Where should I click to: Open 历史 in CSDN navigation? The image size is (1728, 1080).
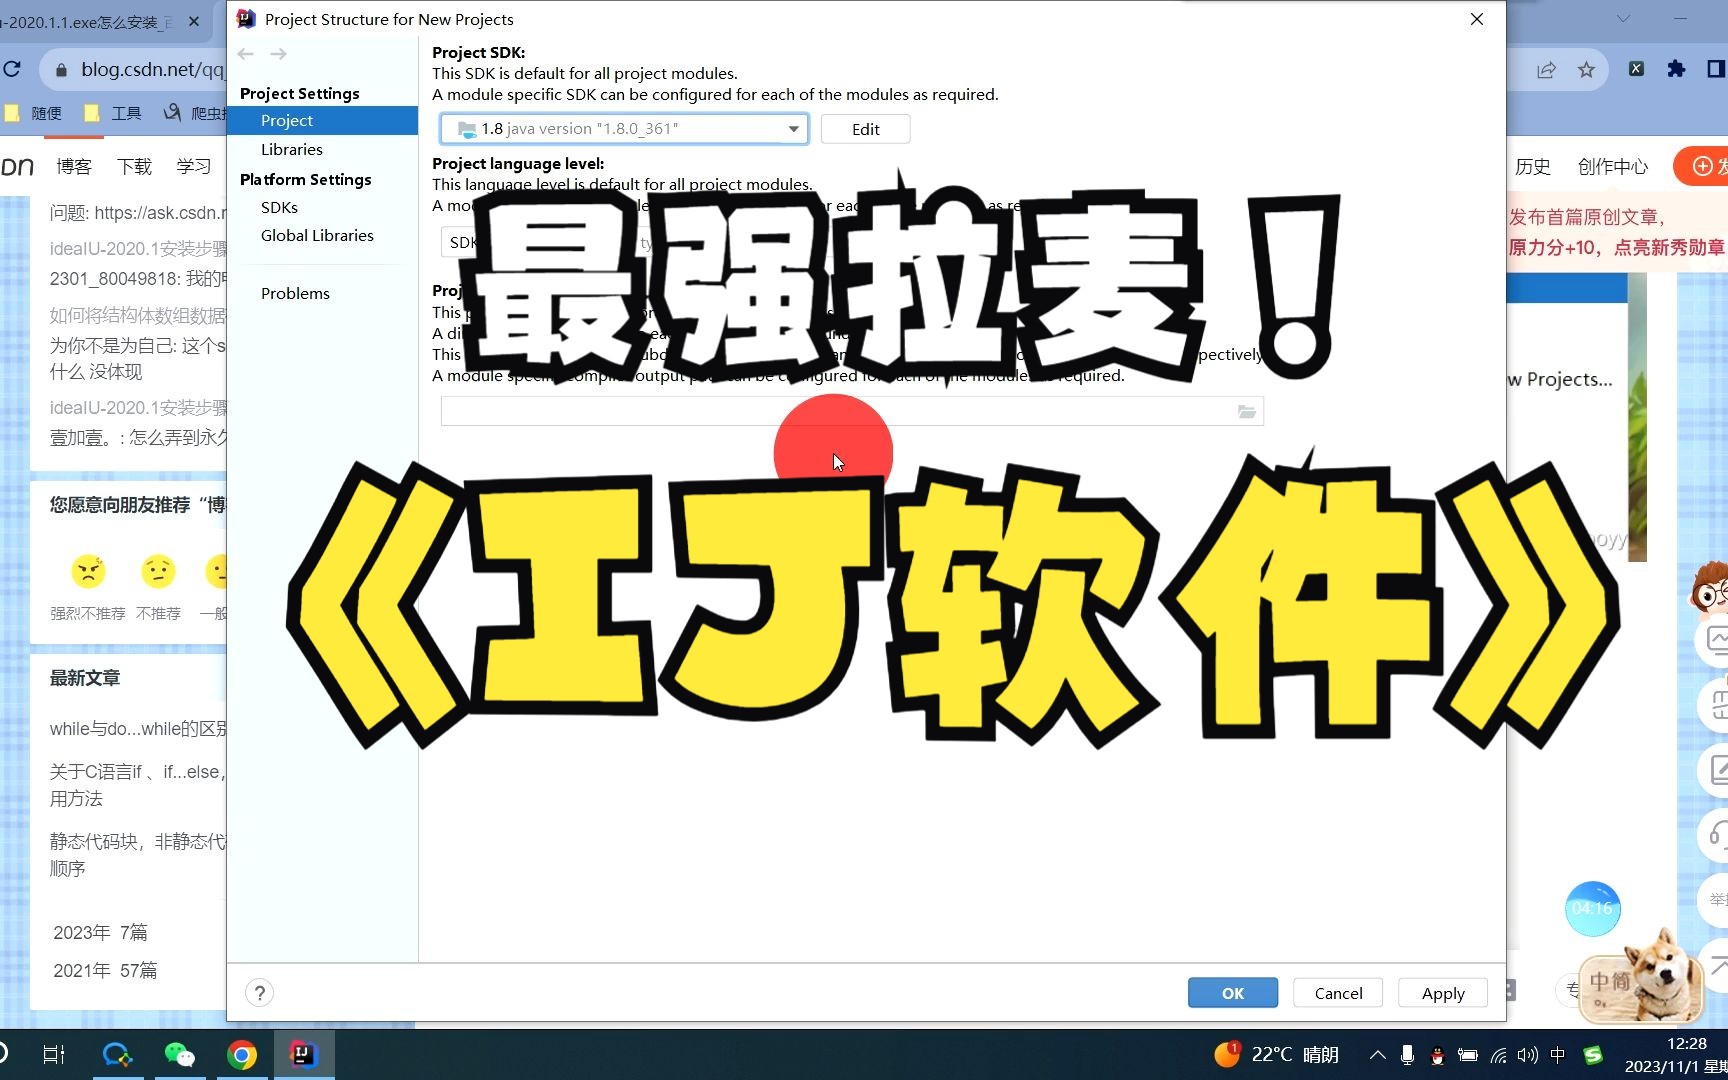coord(1533,166)
